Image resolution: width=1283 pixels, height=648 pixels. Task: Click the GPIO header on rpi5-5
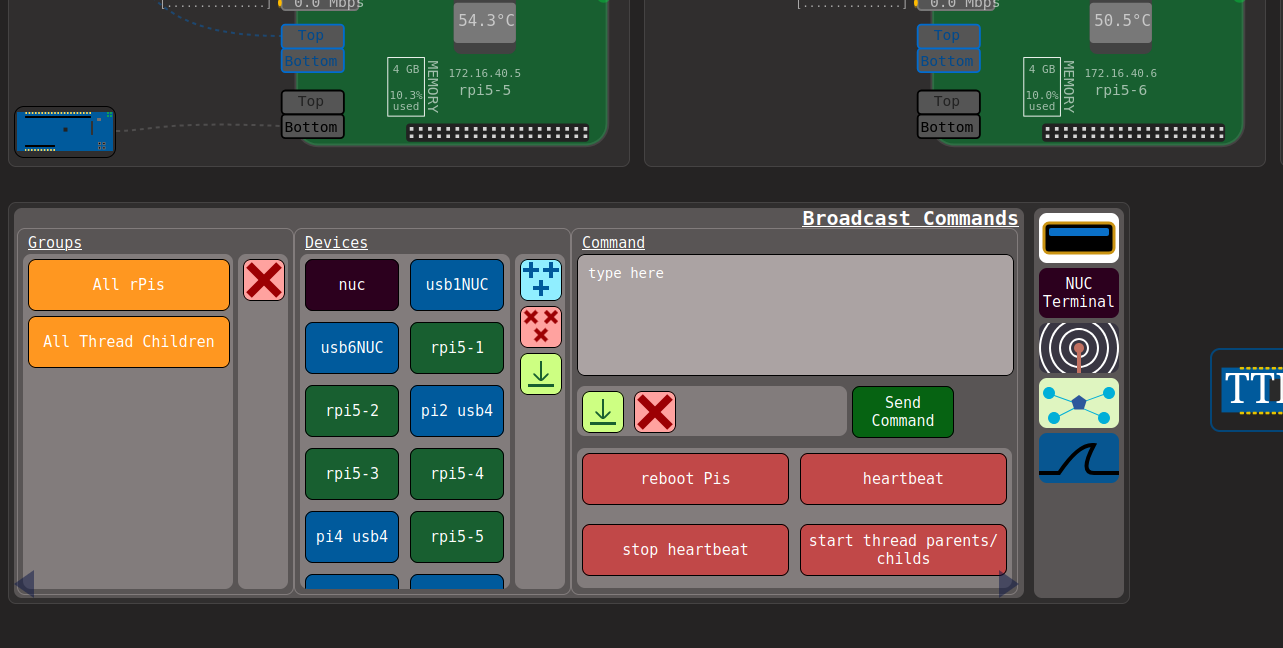tap(498, 132)
